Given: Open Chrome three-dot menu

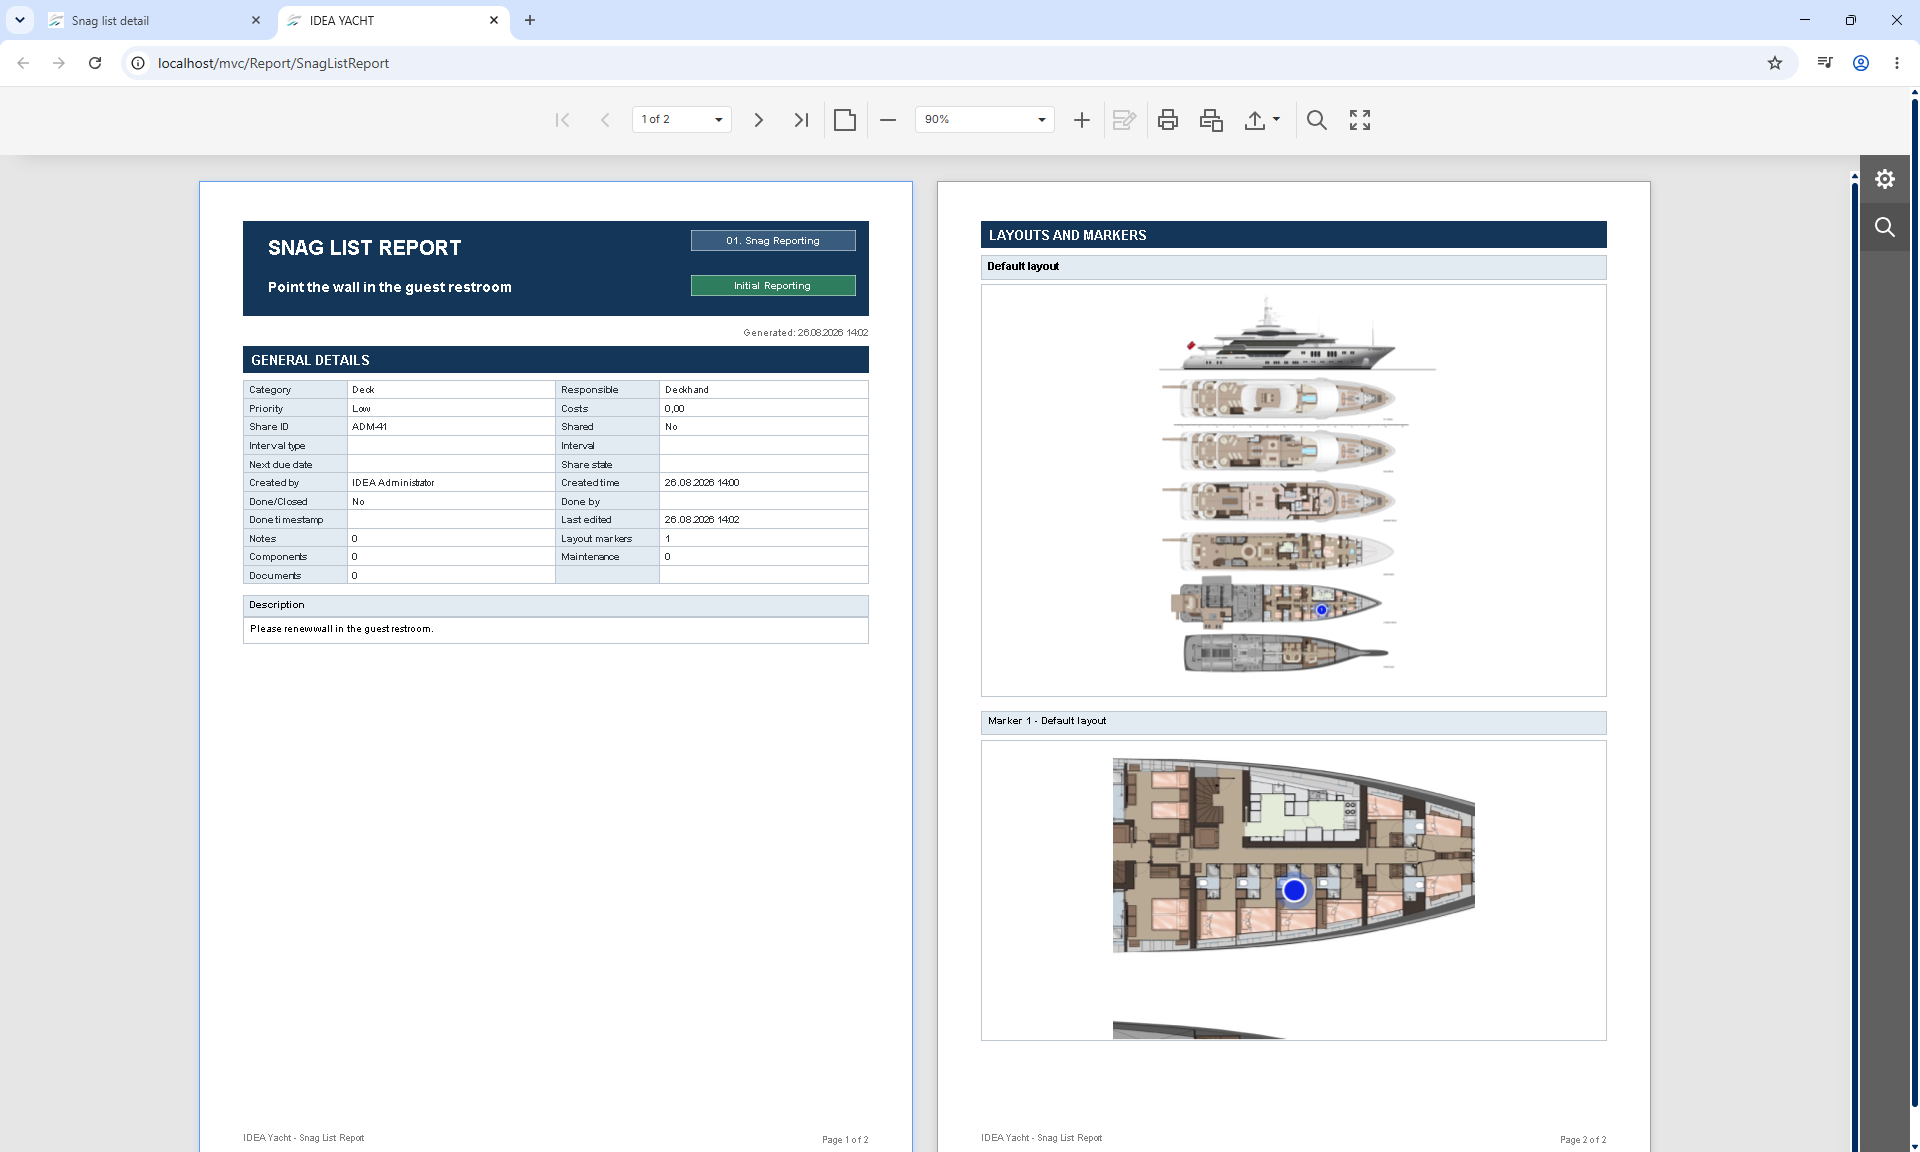Looking at the screenshot, I should pyautogui.click(x=1897, y=63).
